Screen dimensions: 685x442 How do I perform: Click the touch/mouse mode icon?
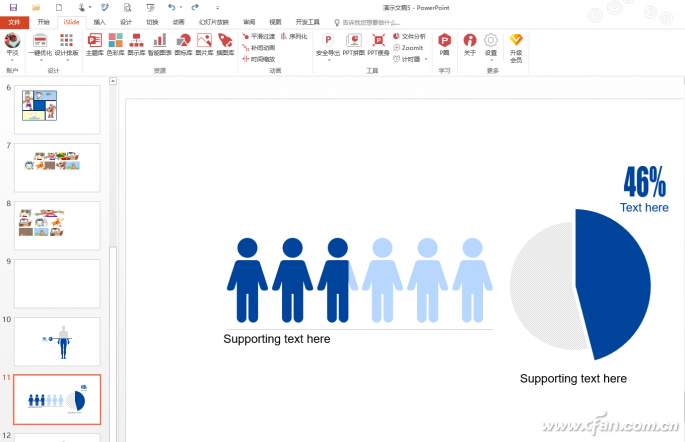point(81,7)
